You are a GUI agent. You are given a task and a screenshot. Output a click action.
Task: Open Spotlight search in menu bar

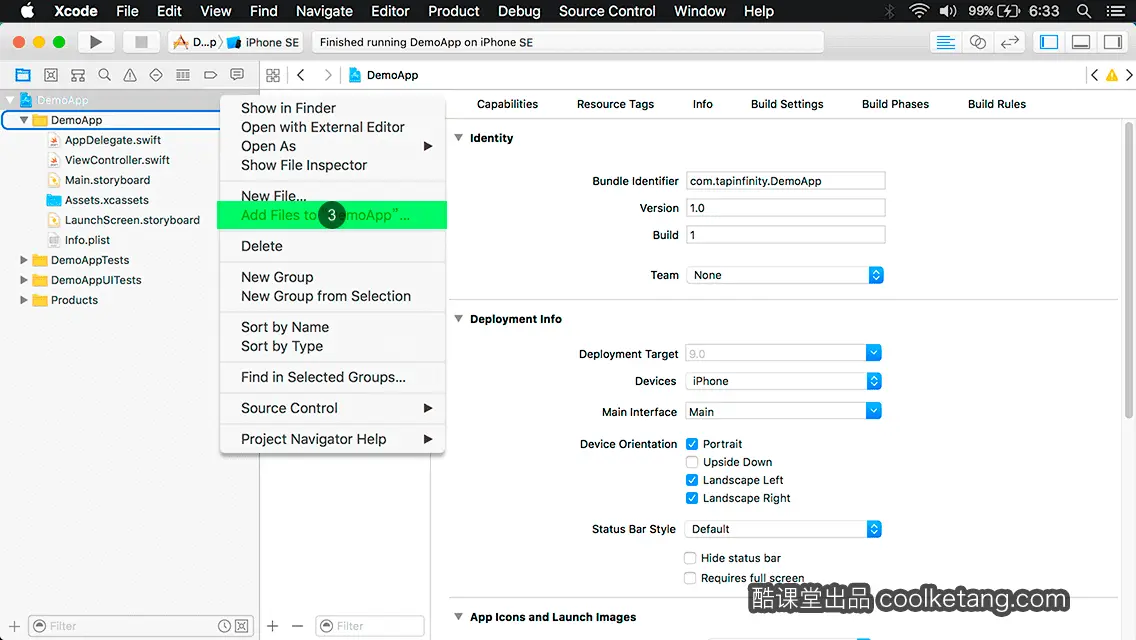(x=1084, y=11)
